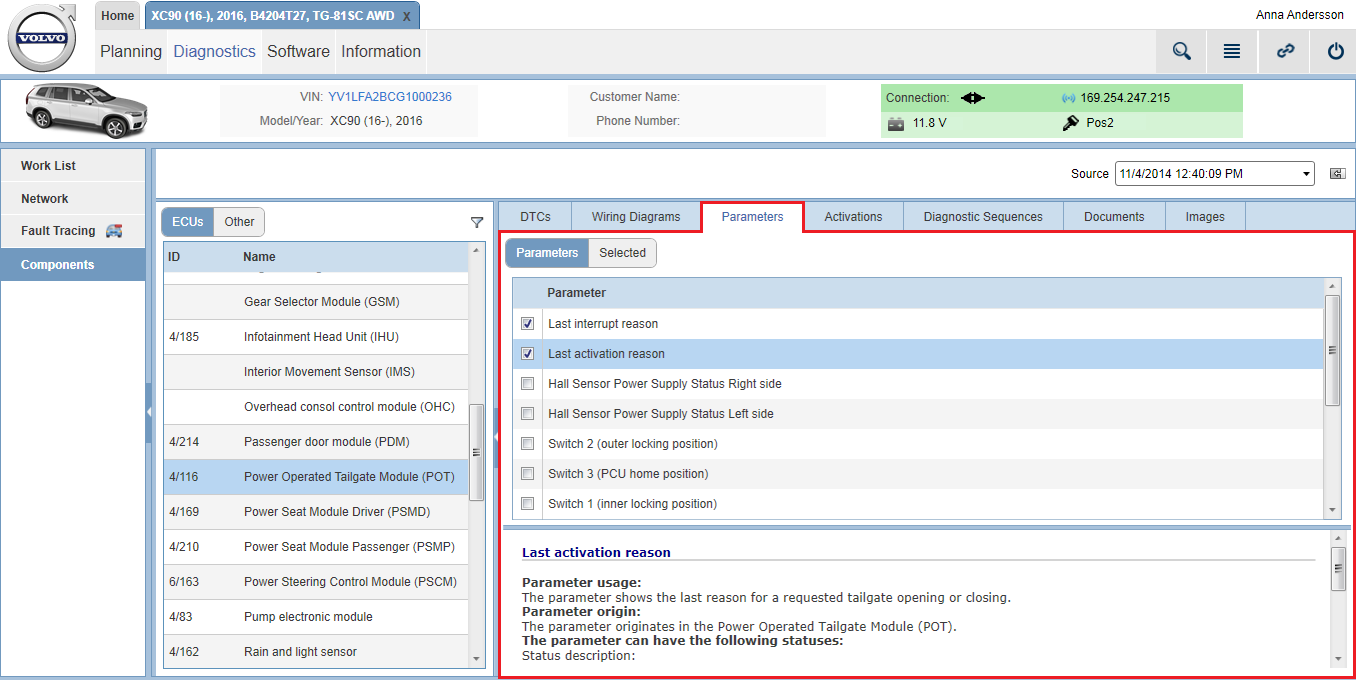Open the Source date dropdown

click(1215, 174)
